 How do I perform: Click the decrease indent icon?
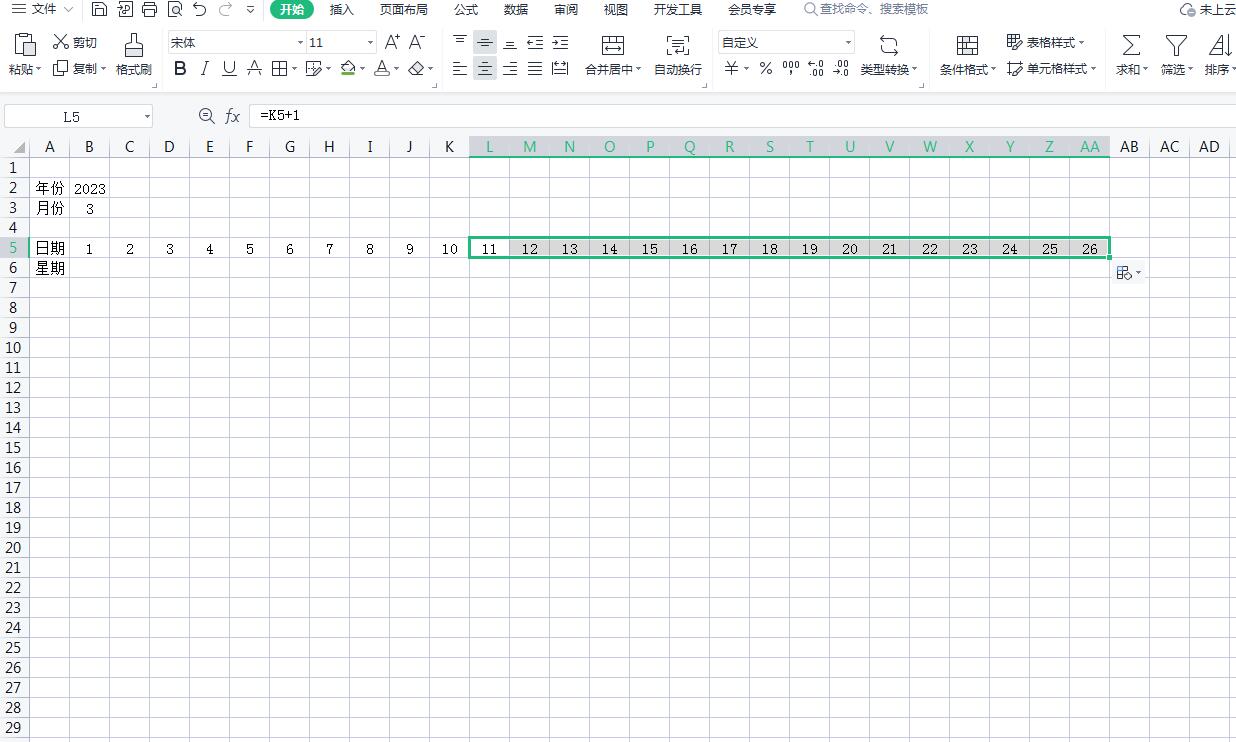coord(535,42)
